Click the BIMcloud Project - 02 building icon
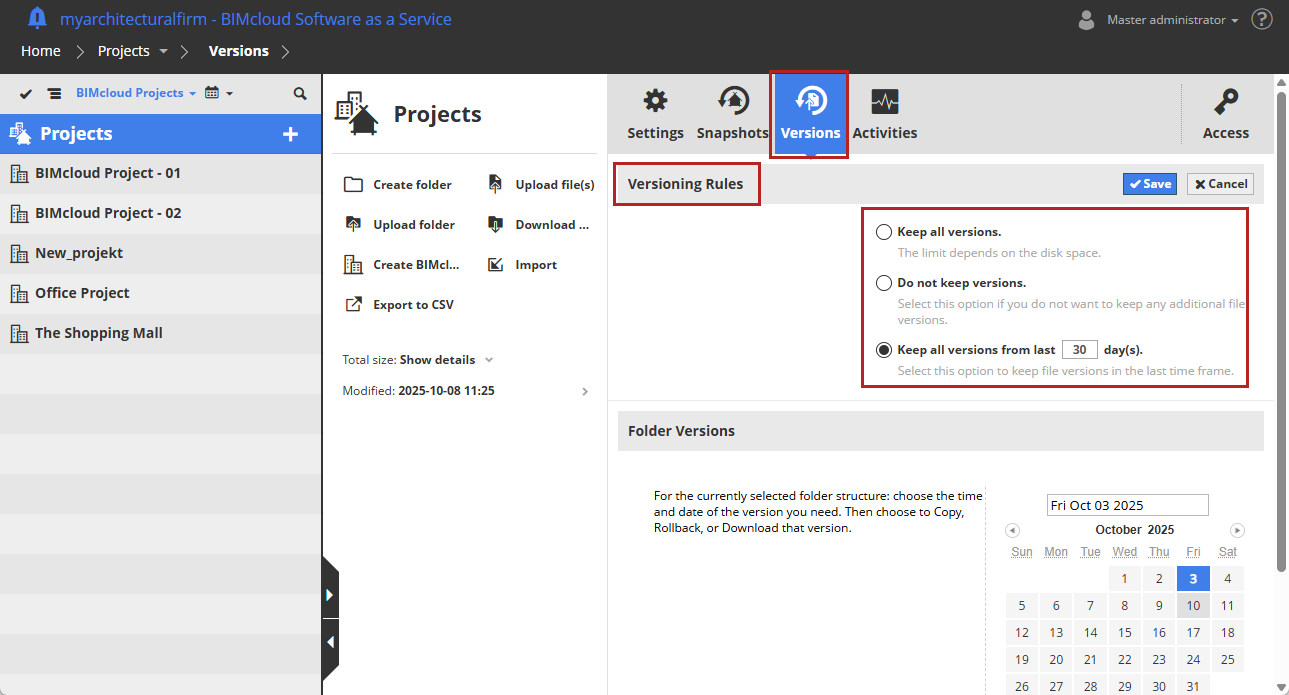Image resolution: width=1289 pixels, height=695 pixels. click(18, 214)
